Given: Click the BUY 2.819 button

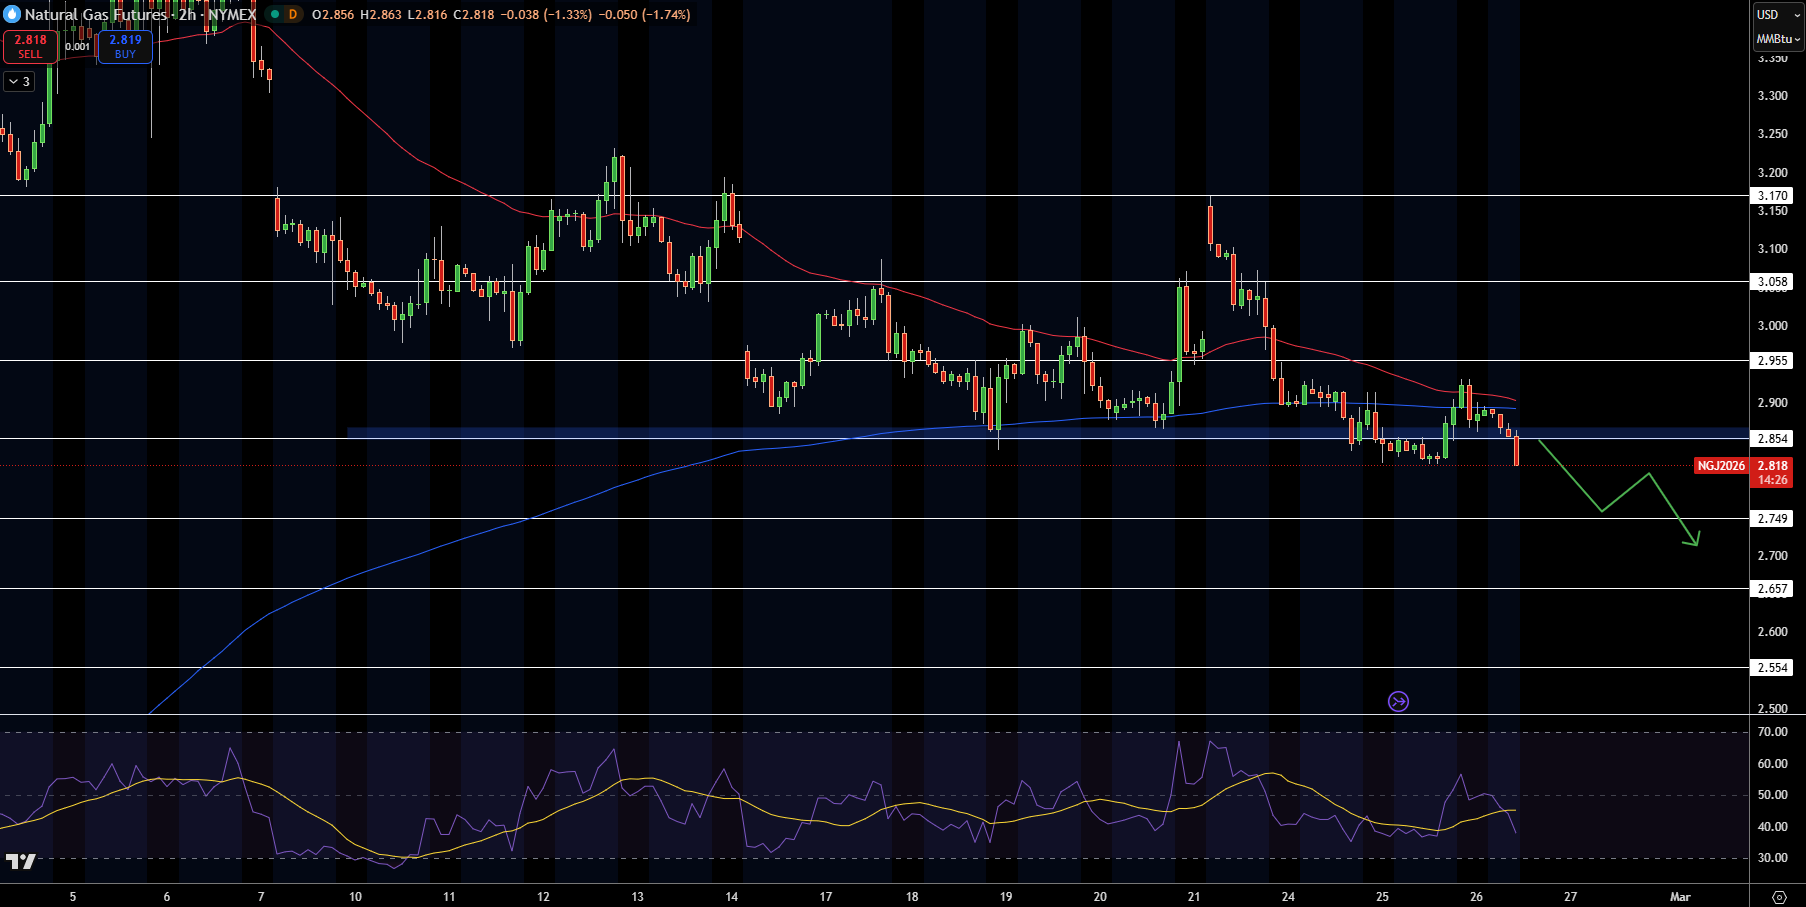Looking at the screenshot, I should tap(125, 46).
